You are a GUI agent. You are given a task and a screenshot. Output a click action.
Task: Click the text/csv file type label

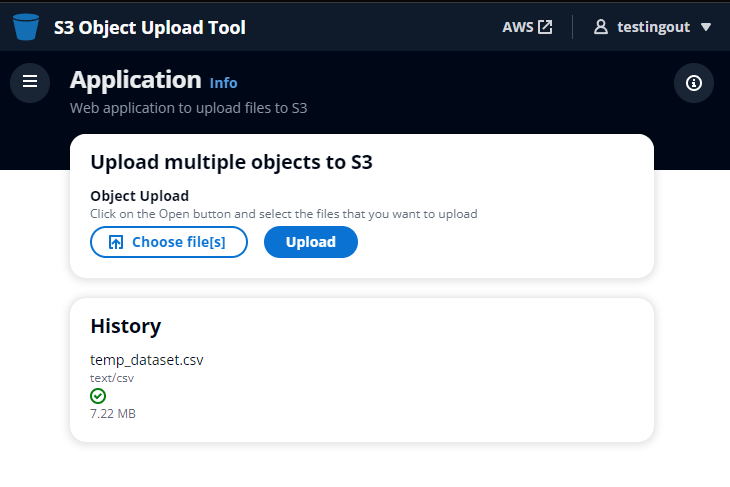tap(112, 379)
